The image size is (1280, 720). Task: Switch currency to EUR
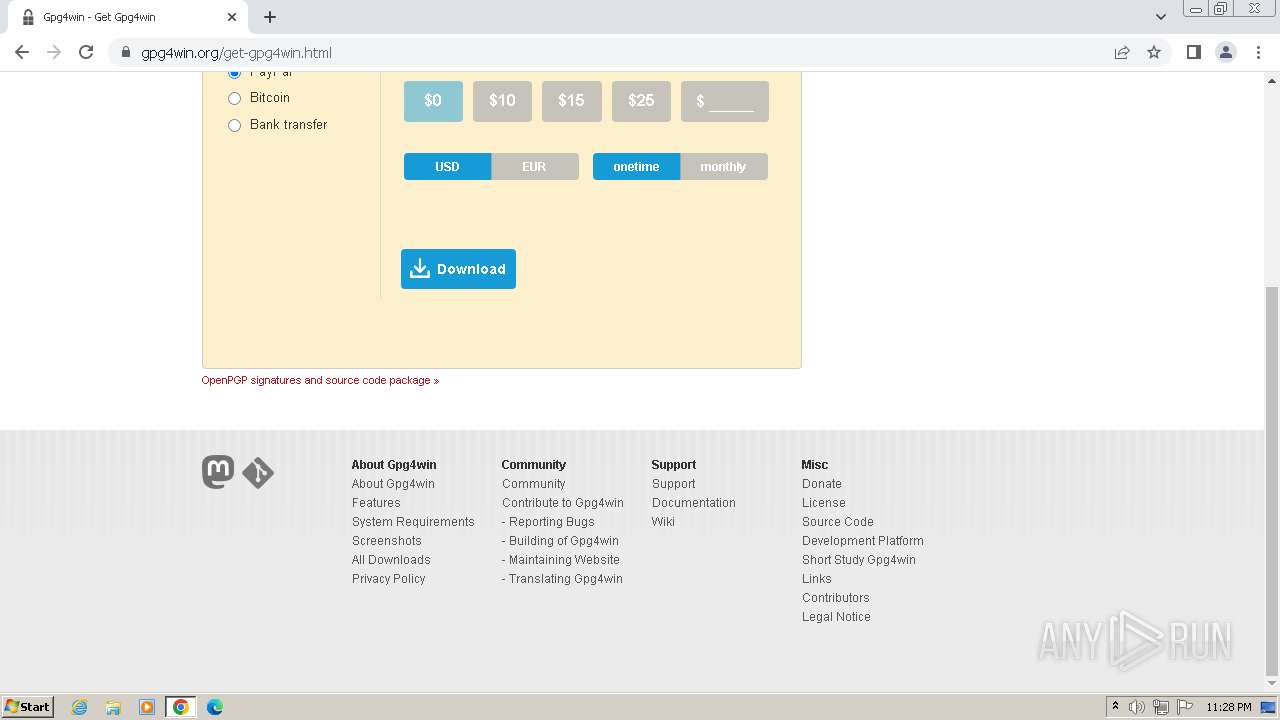535,167
